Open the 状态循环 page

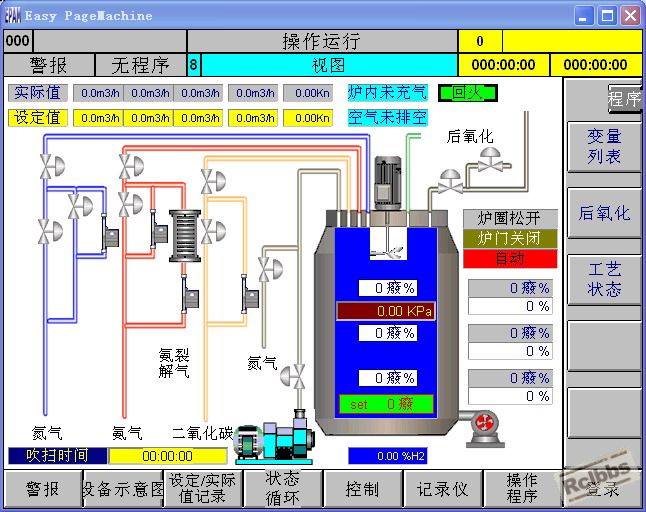click(282, 489)
